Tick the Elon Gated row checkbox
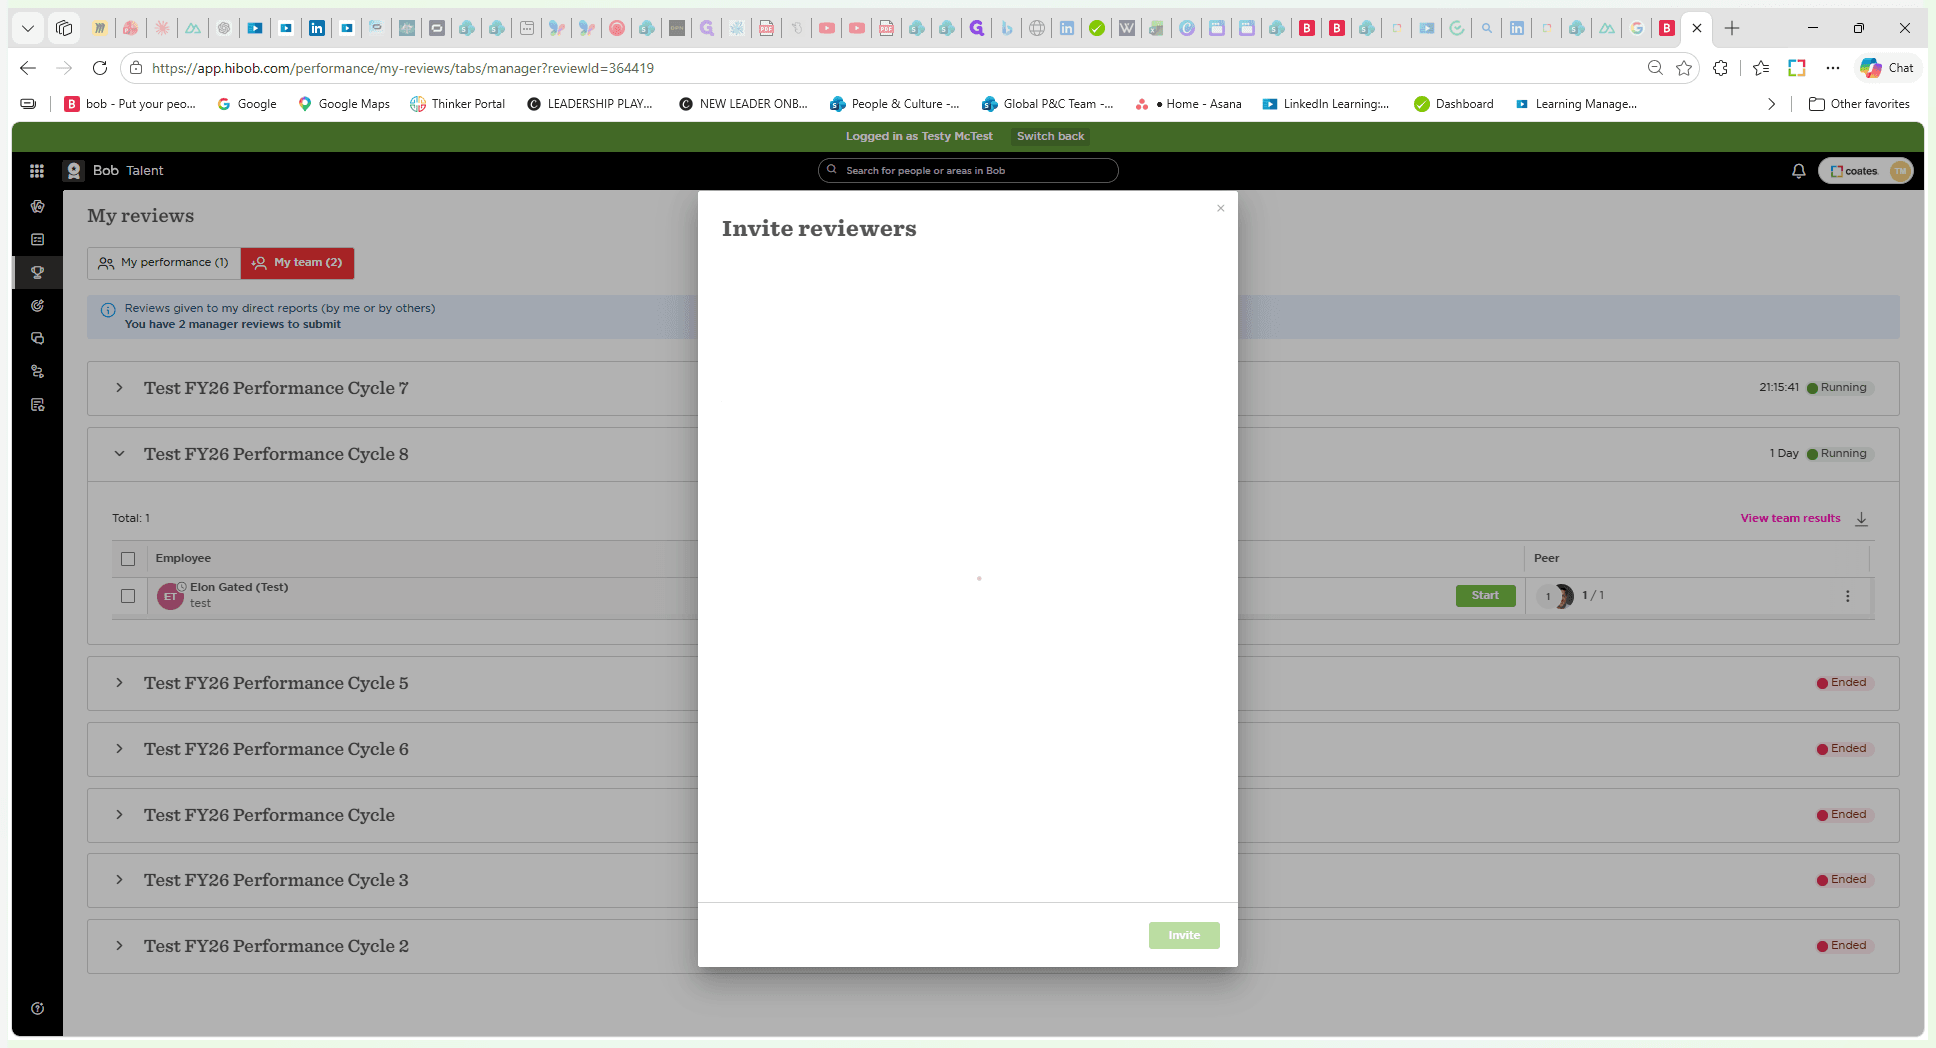 point(128,596)
